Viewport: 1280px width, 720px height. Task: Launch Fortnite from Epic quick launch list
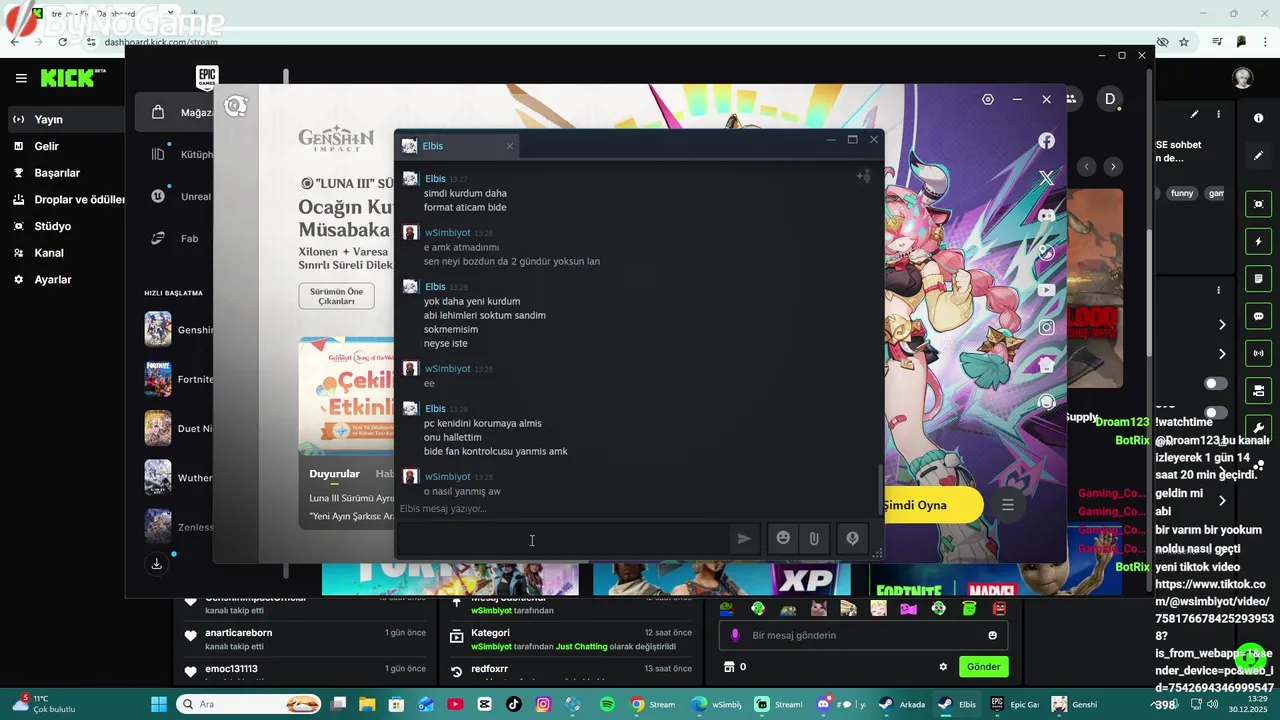(179, 379)
